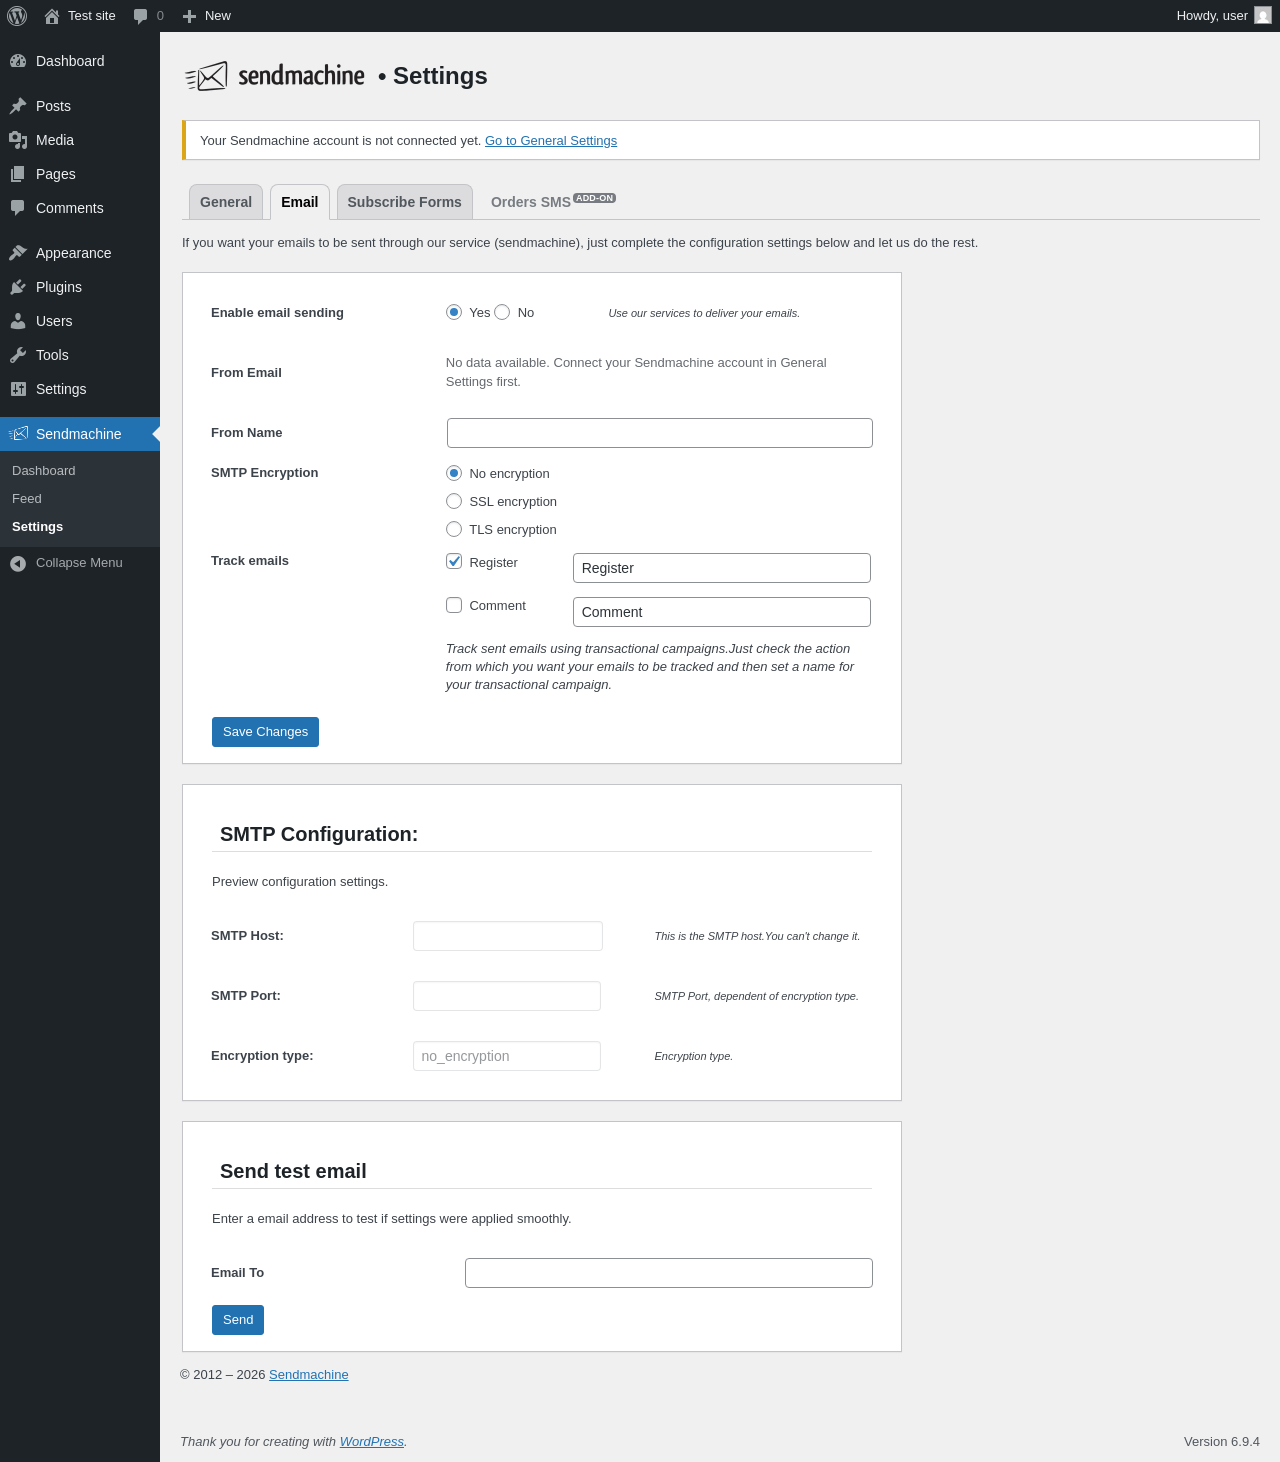1280x1462 pixels.
Task: Focus the Email To input field
Action: tap(669, 1273)
